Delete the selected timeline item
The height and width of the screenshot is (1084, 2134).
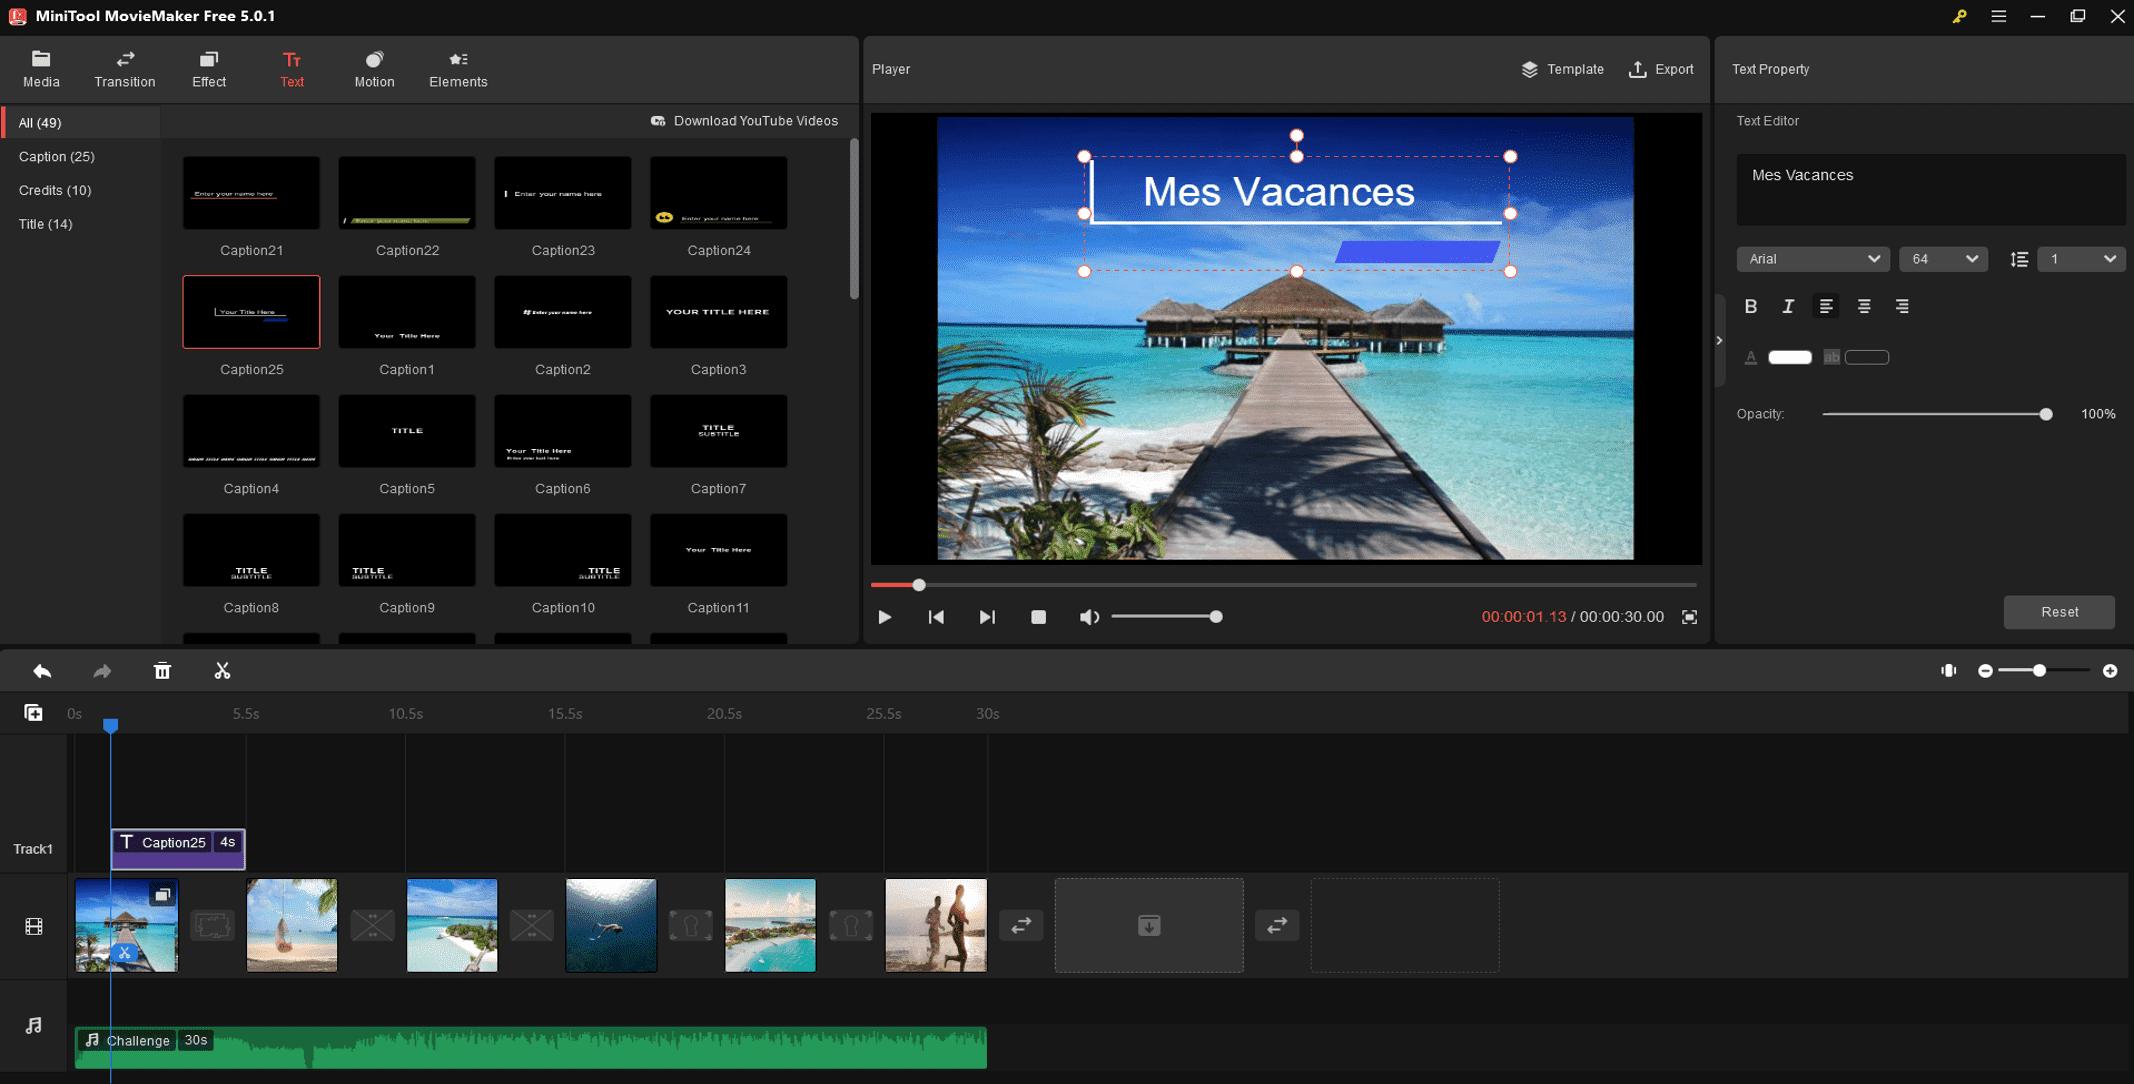pos(162,671)
